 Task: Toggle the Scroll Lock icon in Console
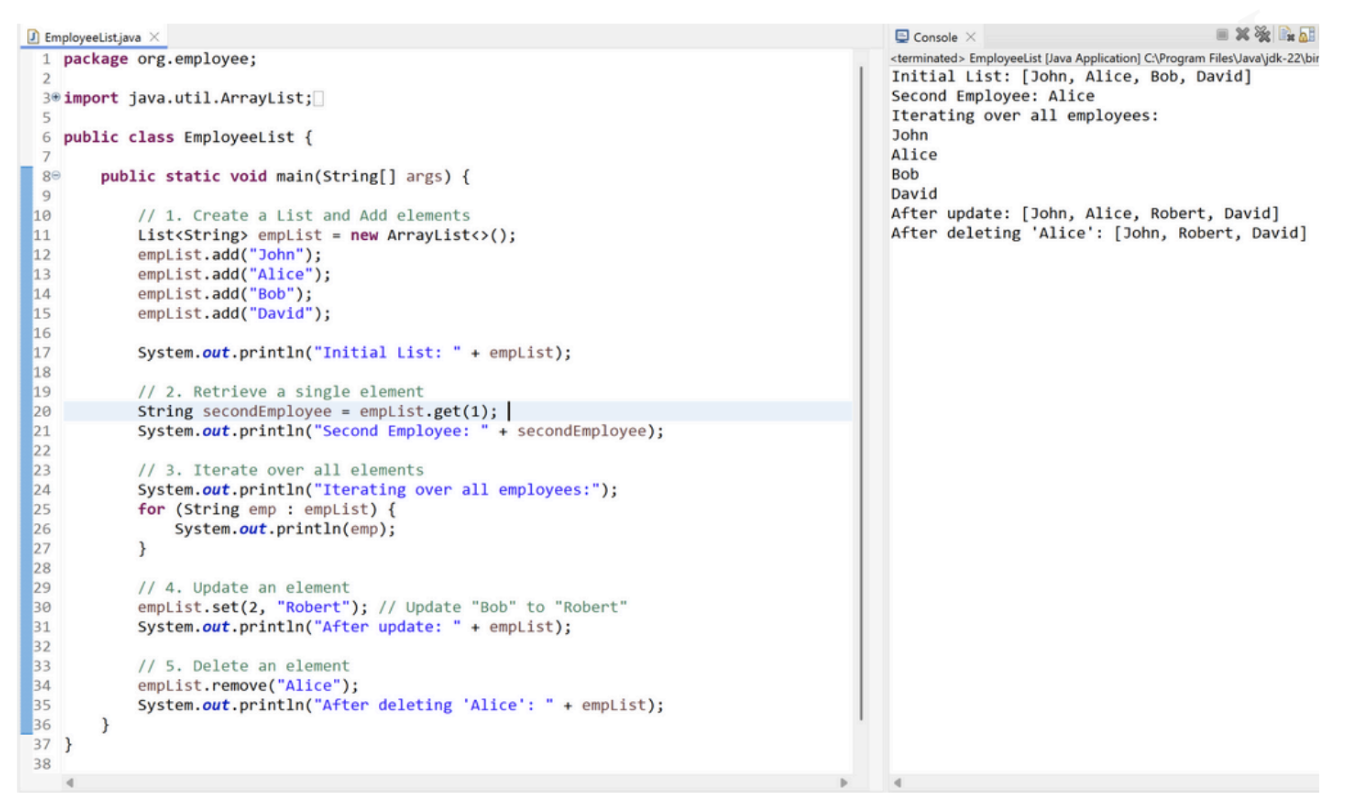pos(1309,37)
